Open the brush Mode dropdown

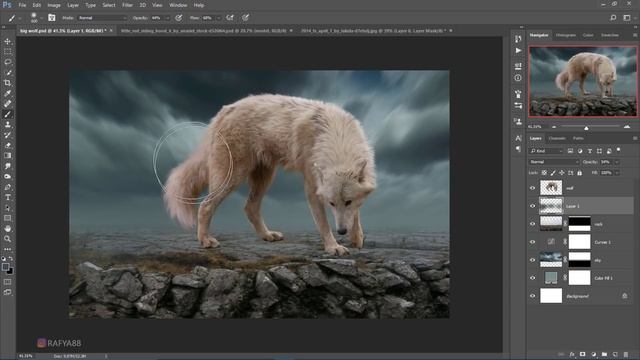[x=102, y=18]
